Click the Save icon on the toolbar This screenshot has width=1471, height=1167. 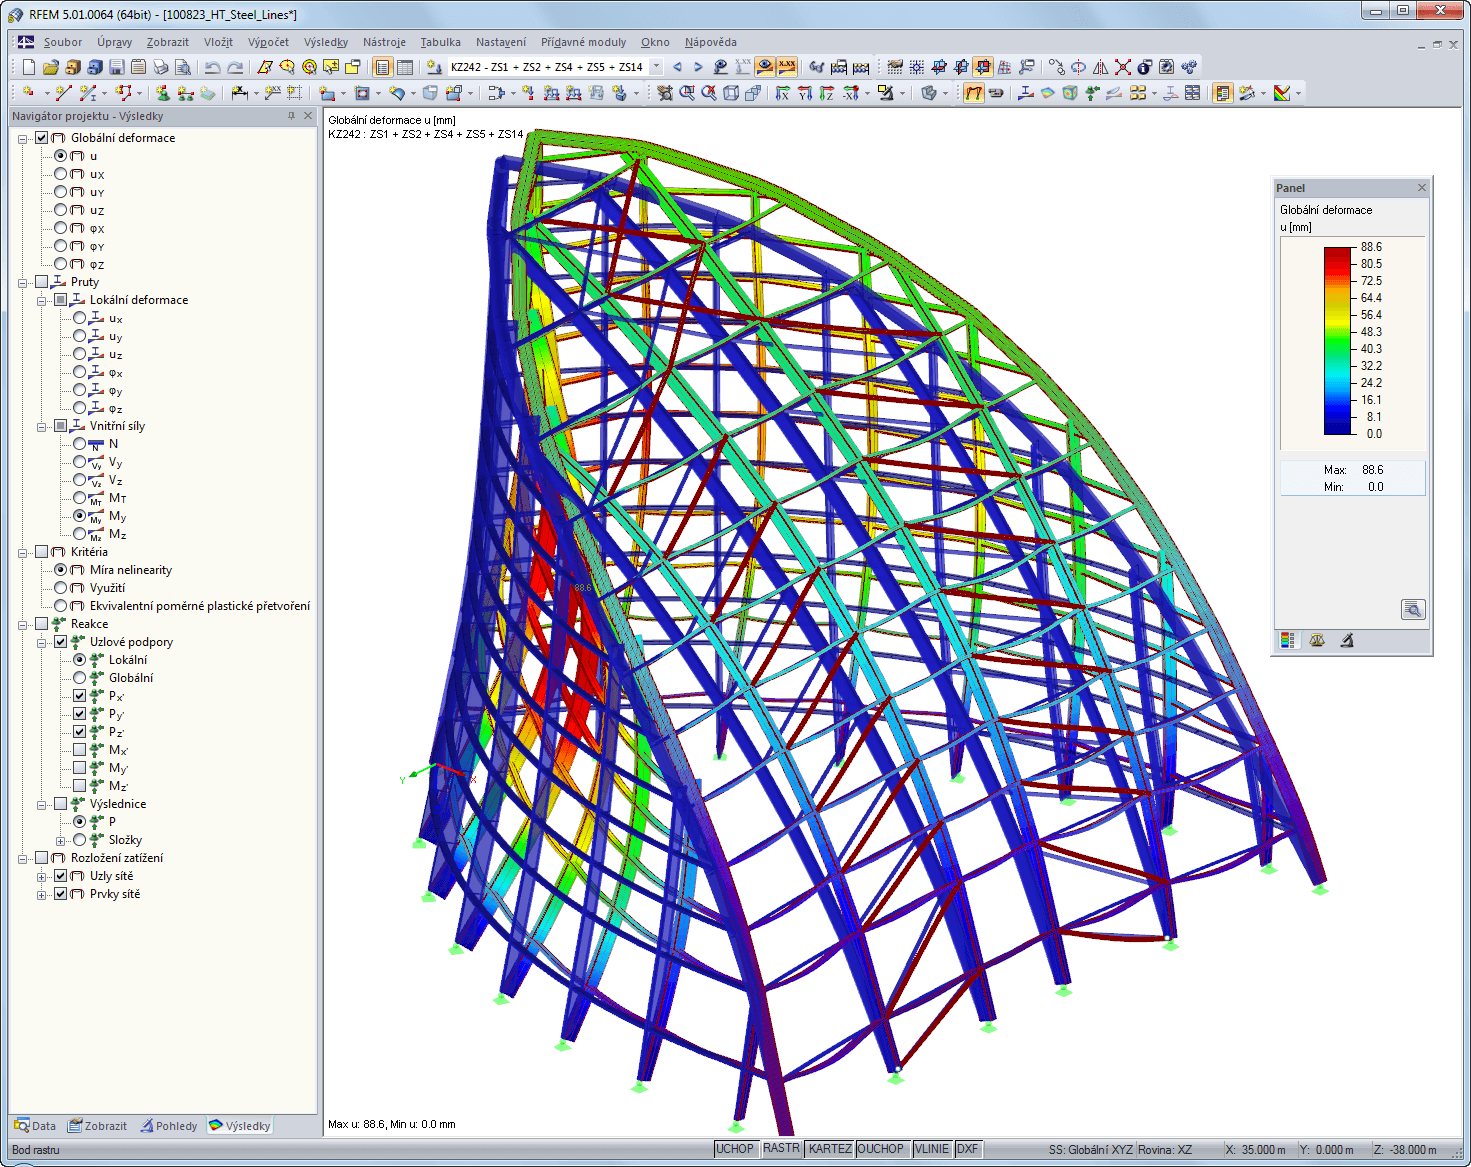tap(116, 66)
